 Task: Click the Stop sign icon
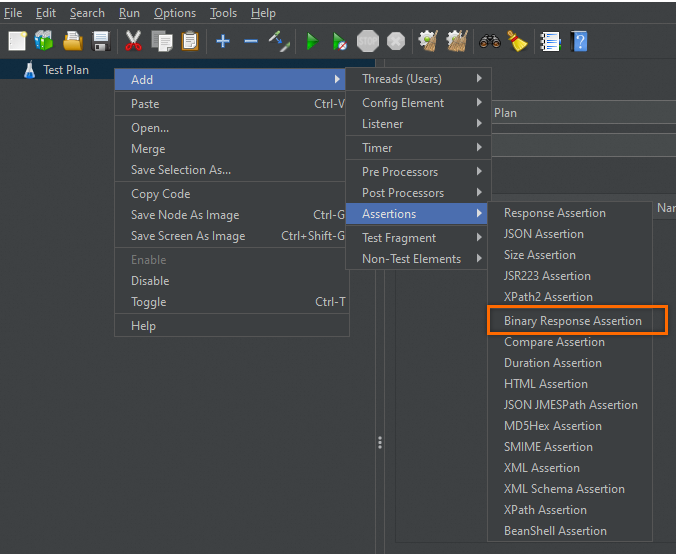click(x=368, y=41)
